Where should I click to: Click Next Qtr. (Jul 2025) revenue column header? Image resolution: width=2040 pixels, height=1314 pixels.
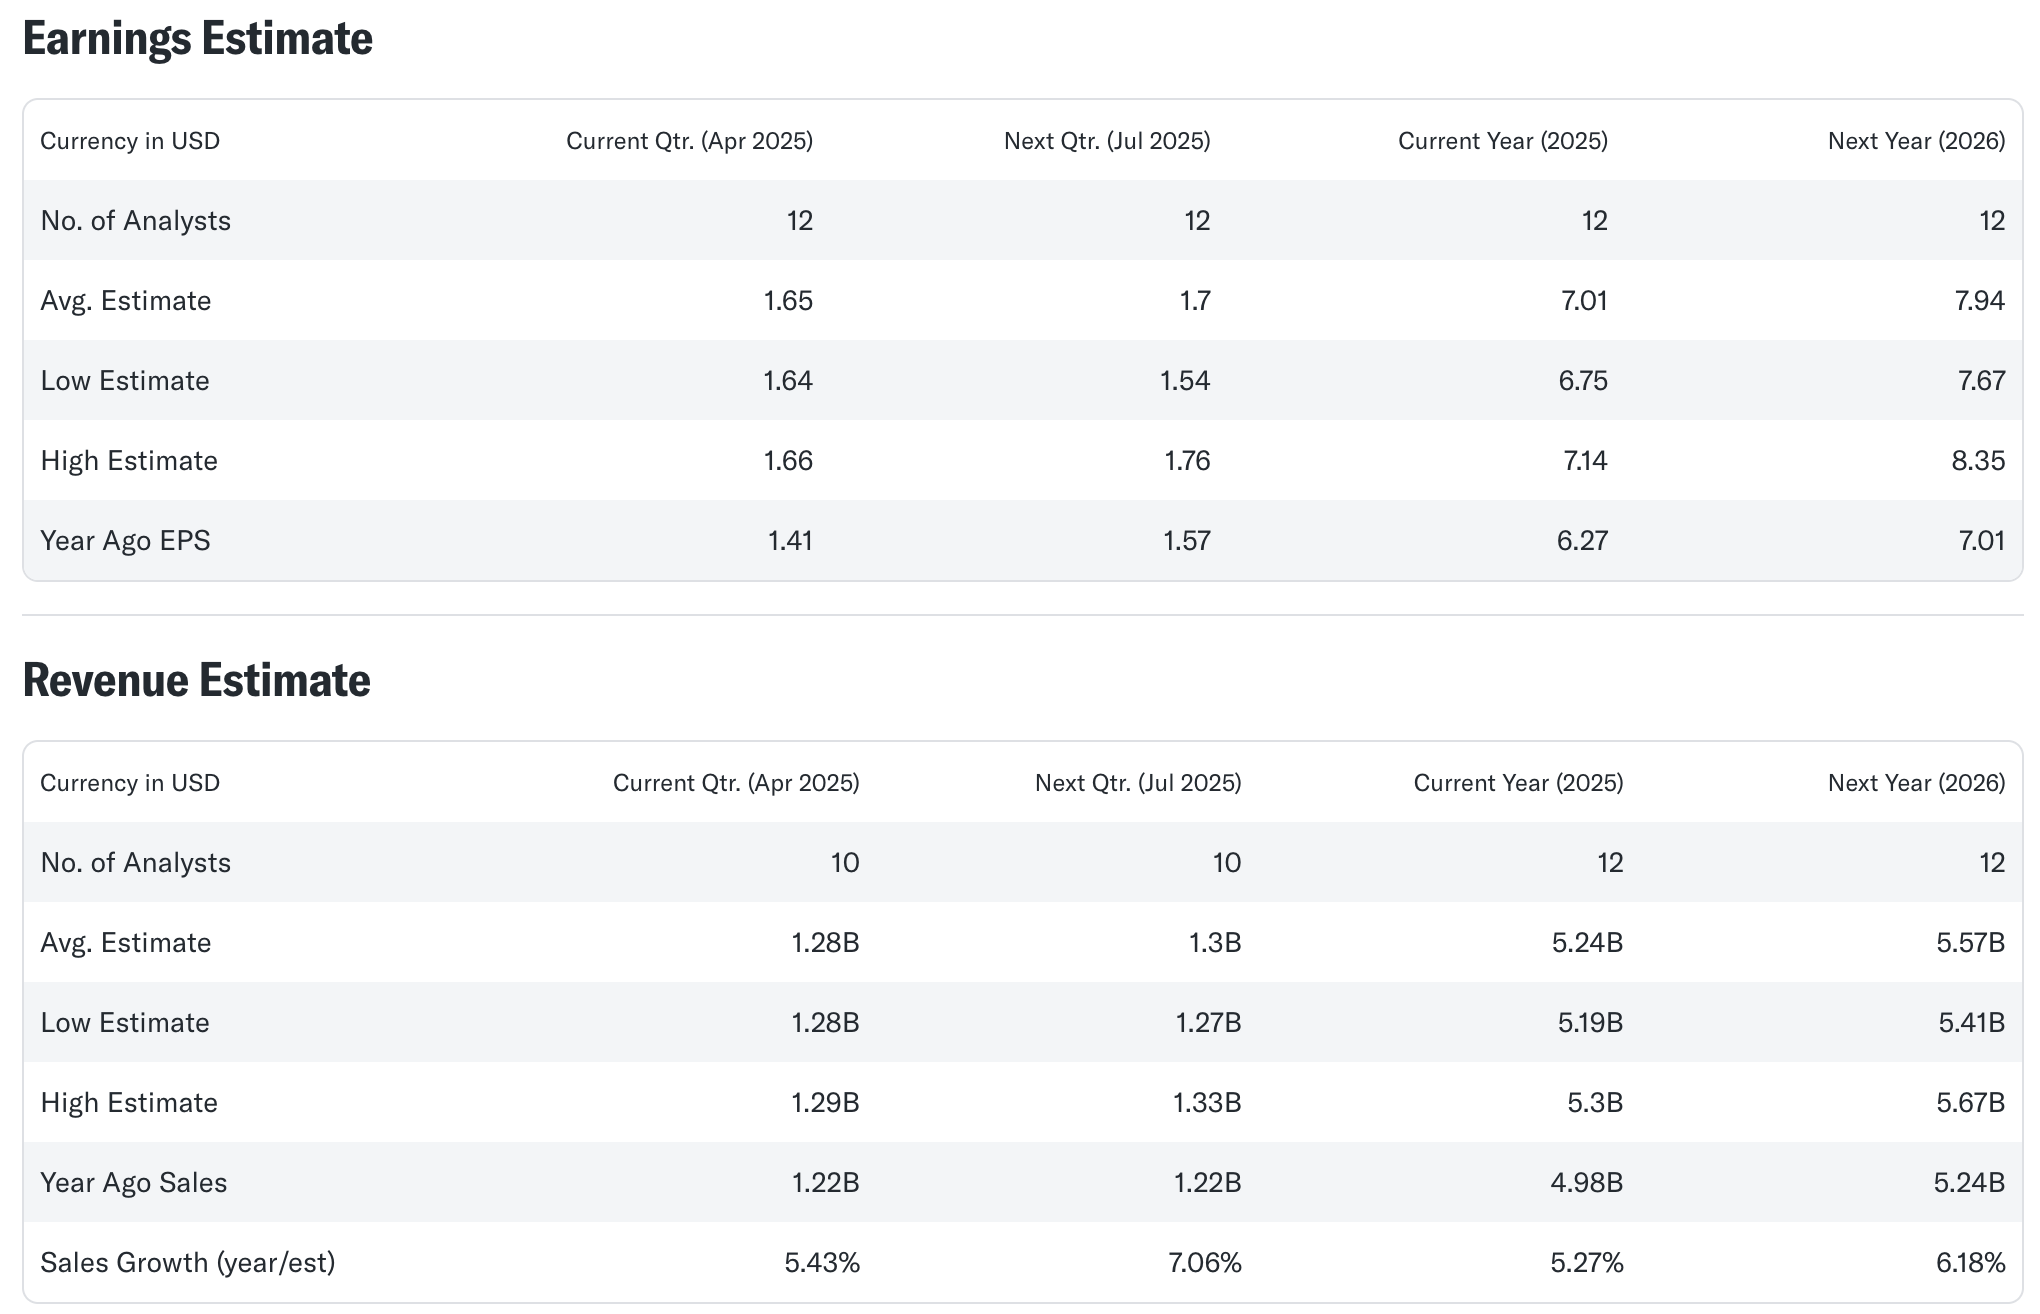coord(1137,783)
